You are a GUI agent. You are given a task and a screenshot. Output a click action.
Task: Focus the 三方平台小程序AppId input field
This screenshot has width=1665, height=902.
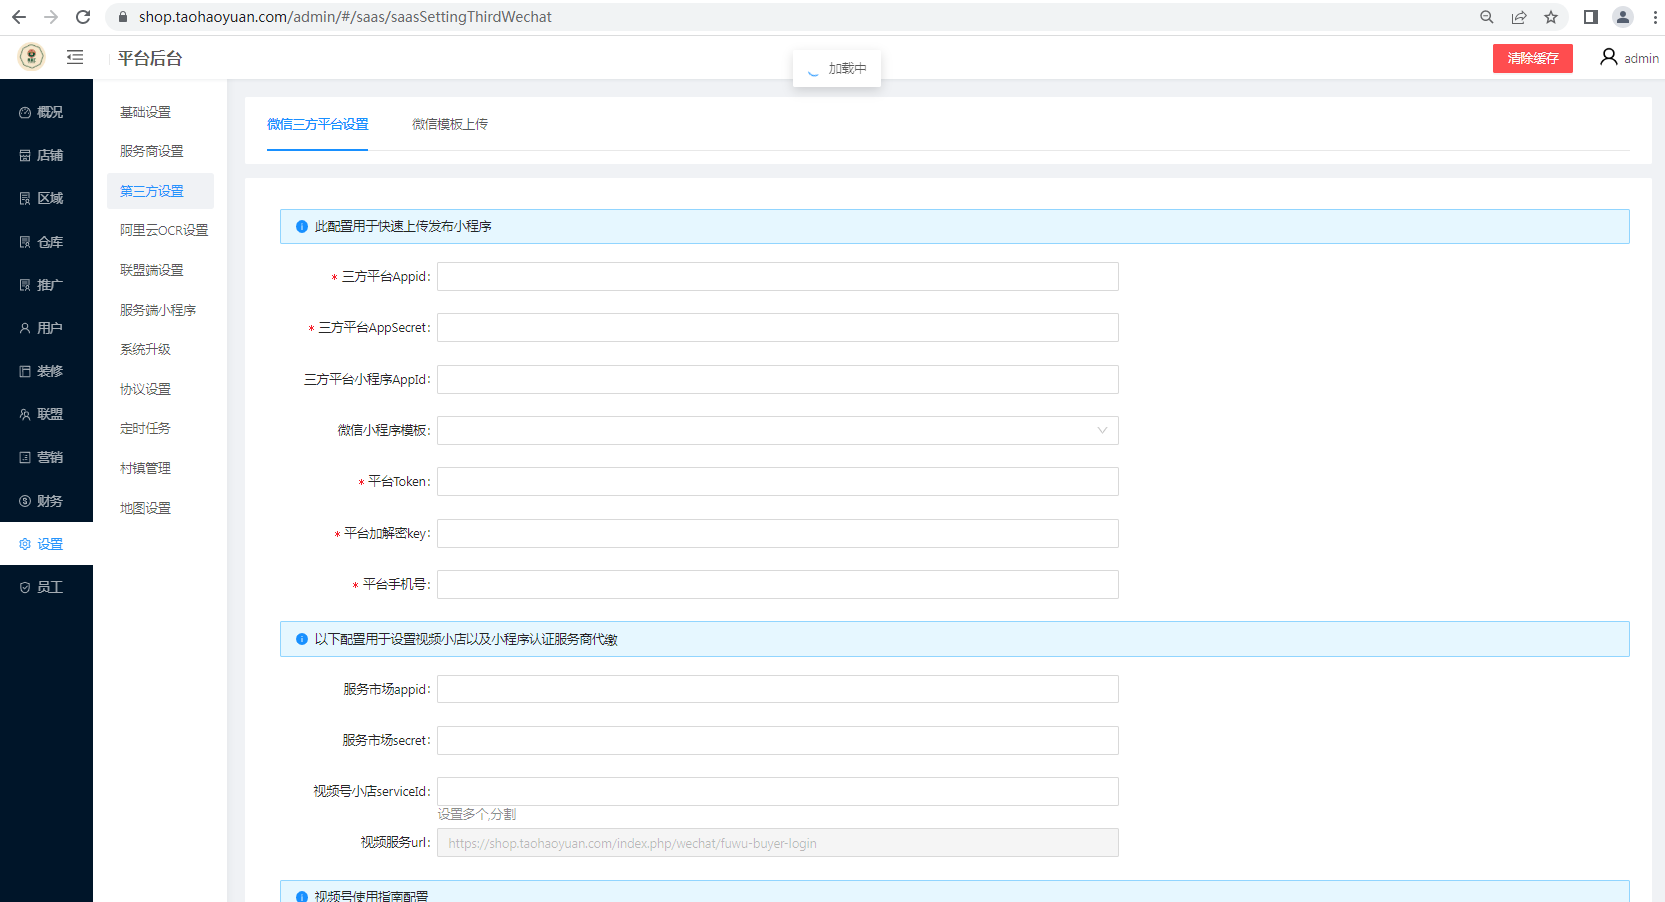click(778, 379)
